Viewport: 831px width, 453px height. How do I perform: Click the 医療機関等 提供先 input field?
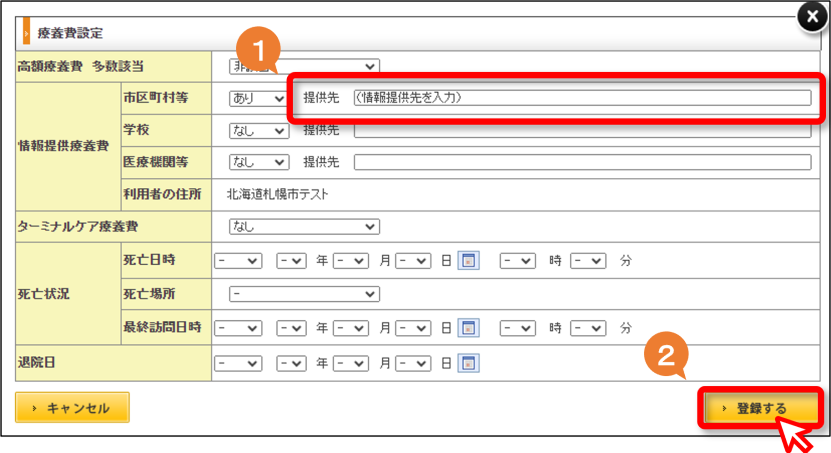click(x=582, y=162)
